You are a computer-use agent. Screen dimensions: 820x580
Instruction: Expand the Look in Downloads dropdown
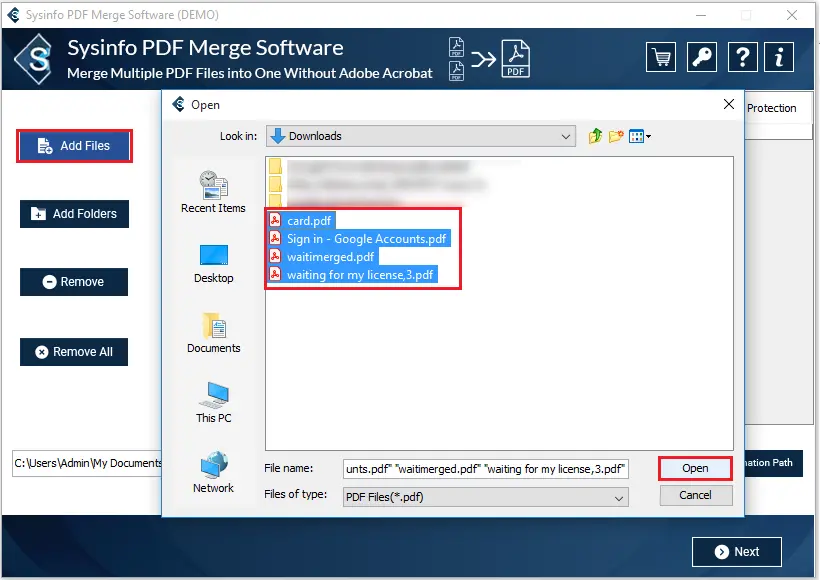coord(565,137)
